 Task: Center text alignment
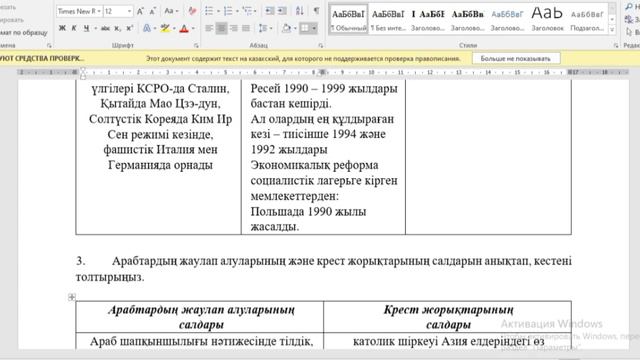[x=221, y=28]
